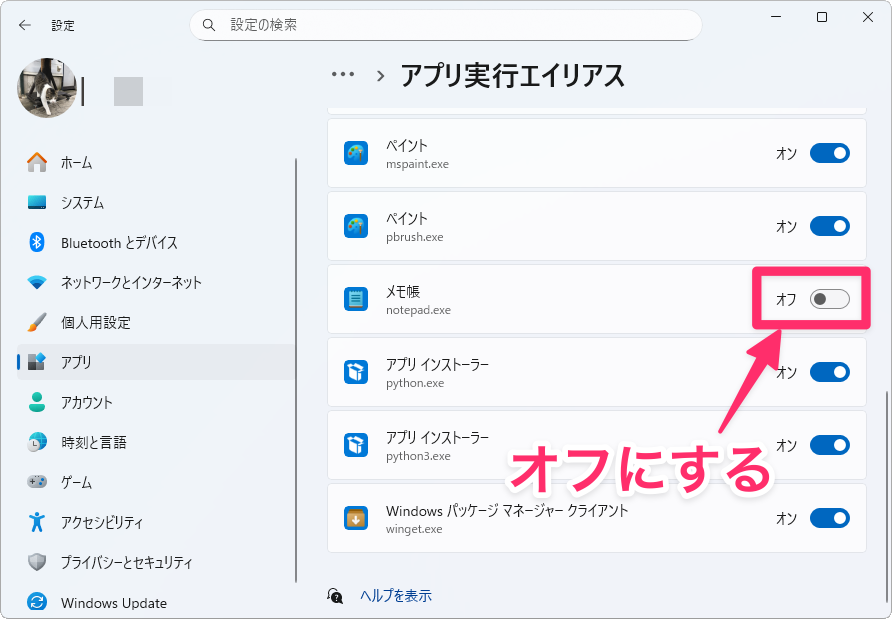Image resolution: width=892 pixels, height=619 pixels.
Task: Open ゲーム settings
Action: click(x=156, y=482)
